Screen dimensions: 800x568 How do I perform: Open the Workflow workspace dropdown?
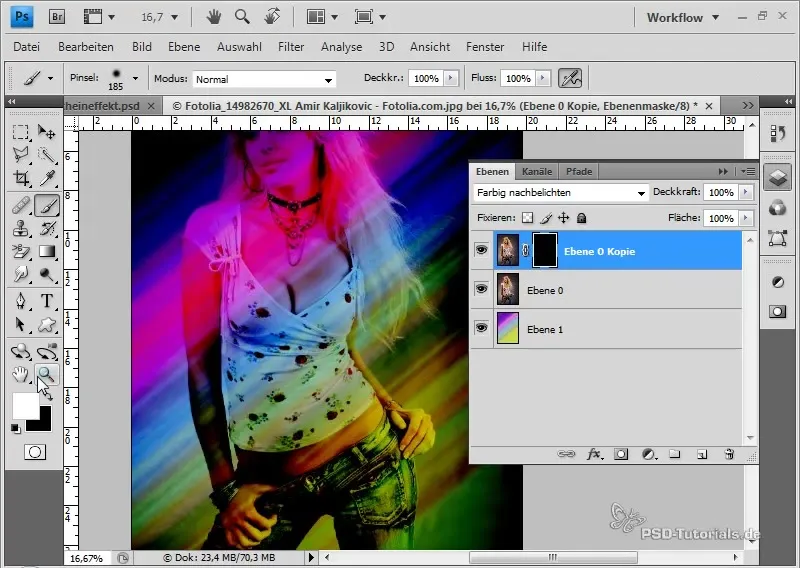click(683, 17)
